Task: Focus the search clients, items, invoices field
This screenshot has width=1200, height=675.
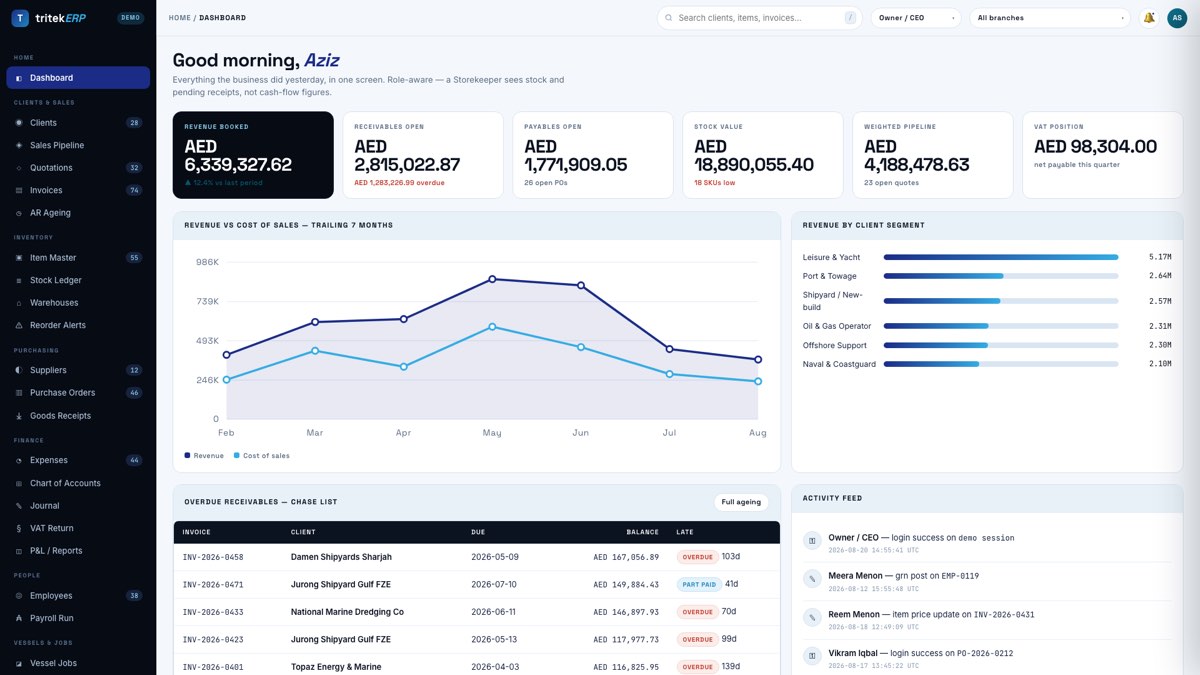Action: [759, 18]
